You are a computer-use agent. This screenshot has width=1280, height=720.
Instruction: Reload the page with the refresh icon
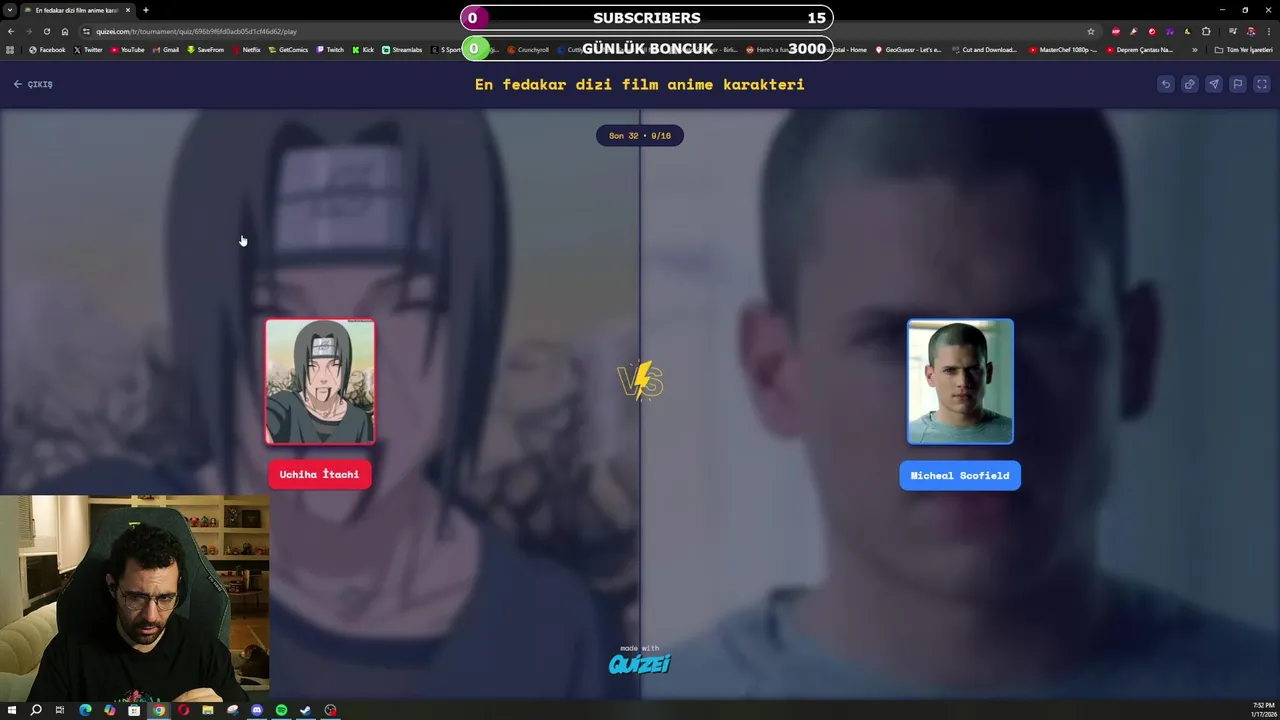pyautogui.click(x=46, y=31)
